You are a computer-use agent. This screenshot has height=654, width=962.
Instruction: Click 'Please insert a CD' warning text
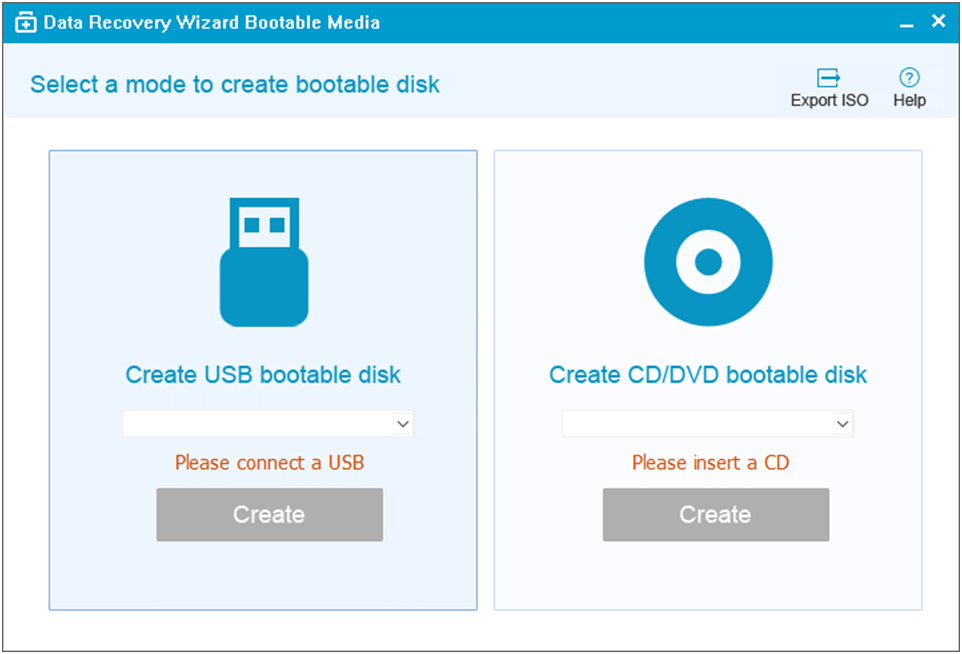click(x=710, y=462)
